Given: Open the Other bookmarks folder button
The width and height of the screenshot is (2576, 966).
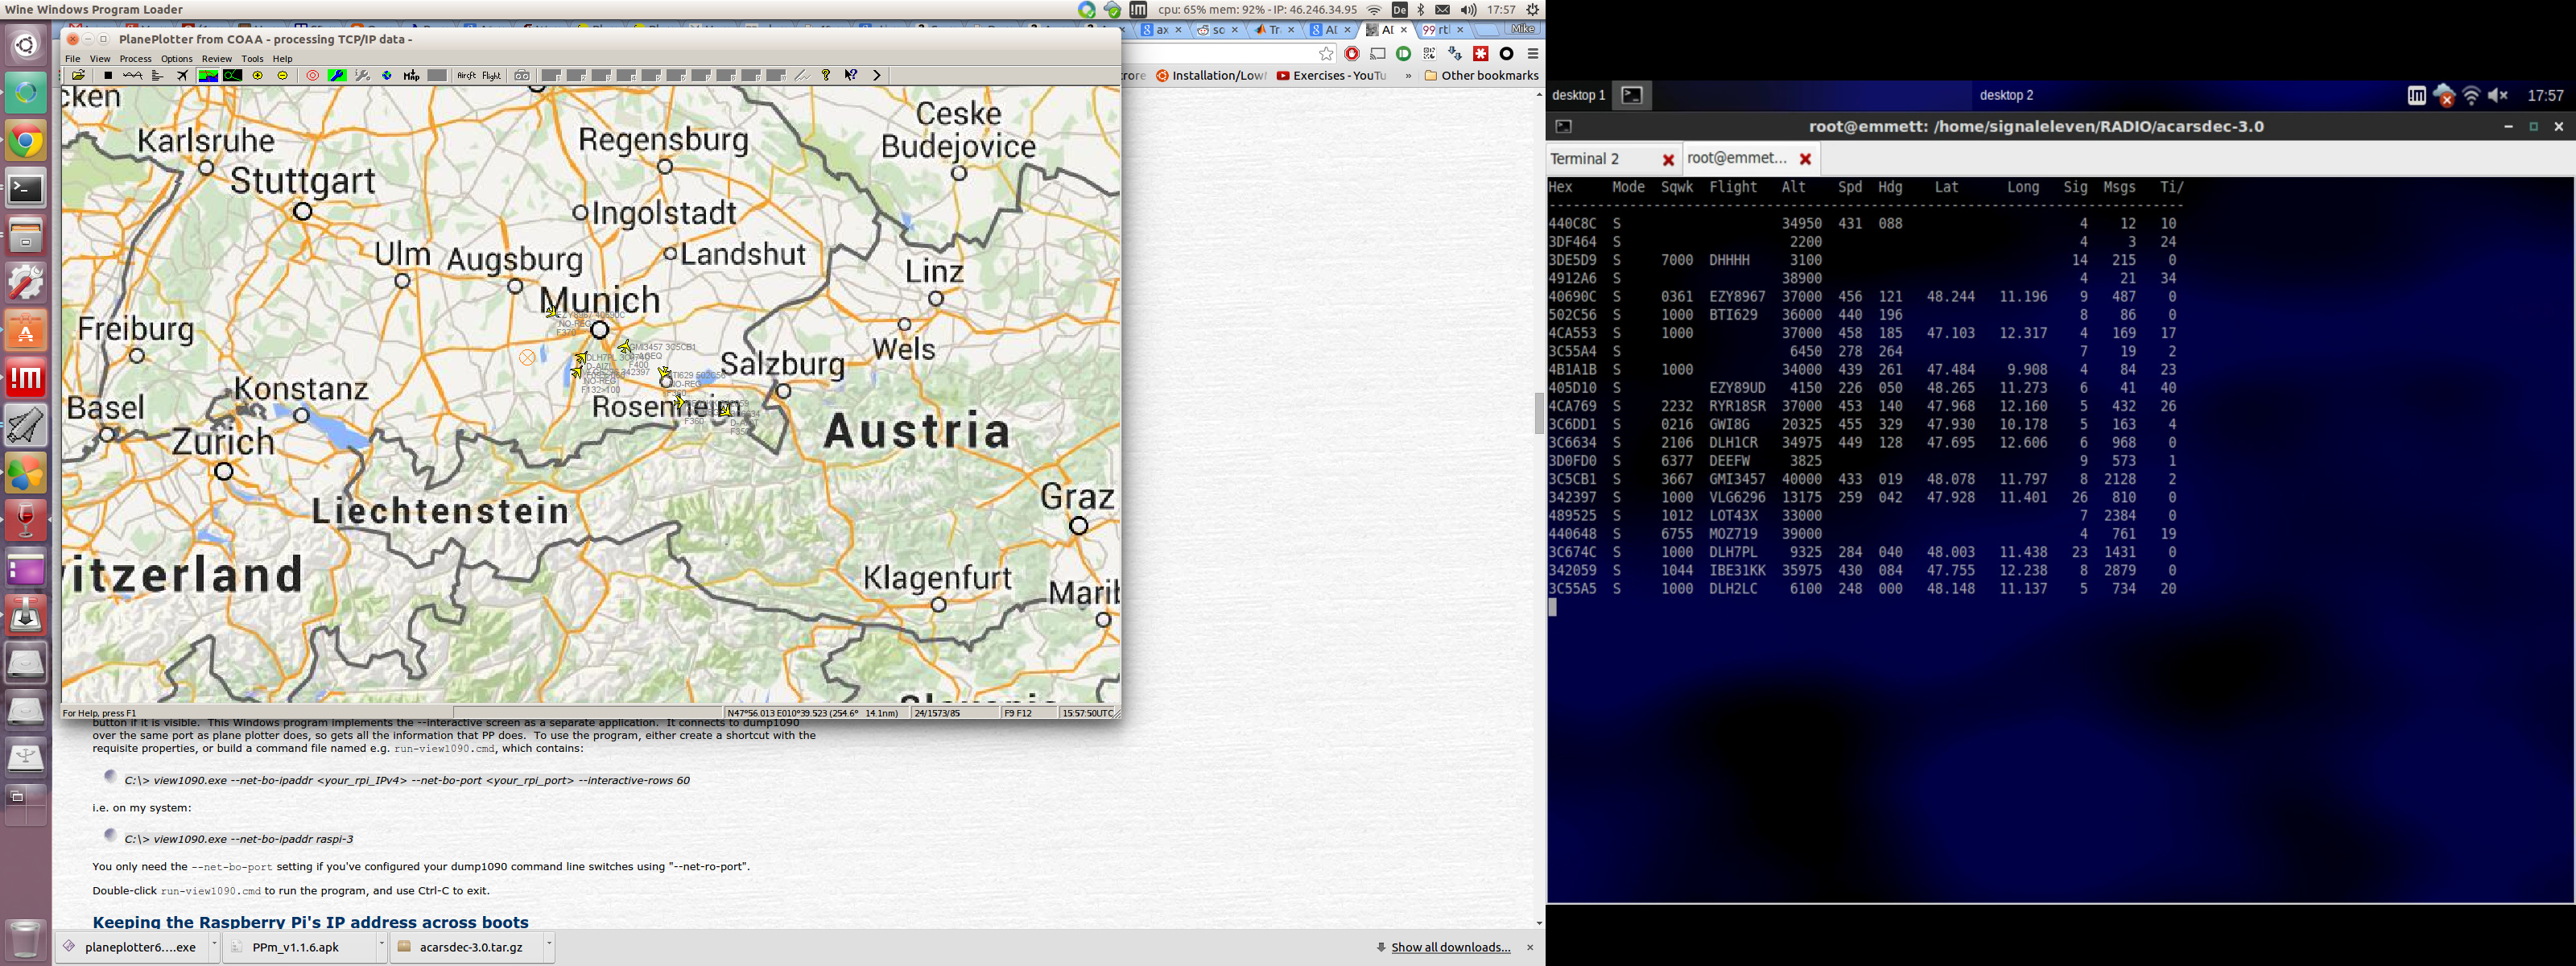Looking at the screenshot, I should [x=1481, y=75].
